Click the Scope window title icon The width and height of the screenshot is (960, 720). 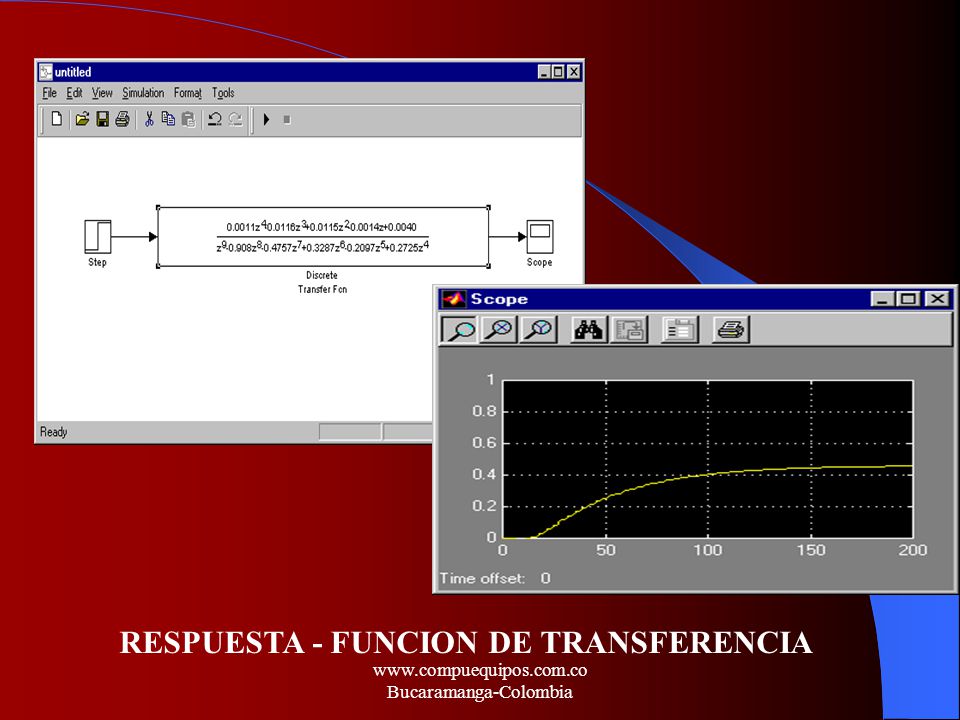click(x=454, y=299)
